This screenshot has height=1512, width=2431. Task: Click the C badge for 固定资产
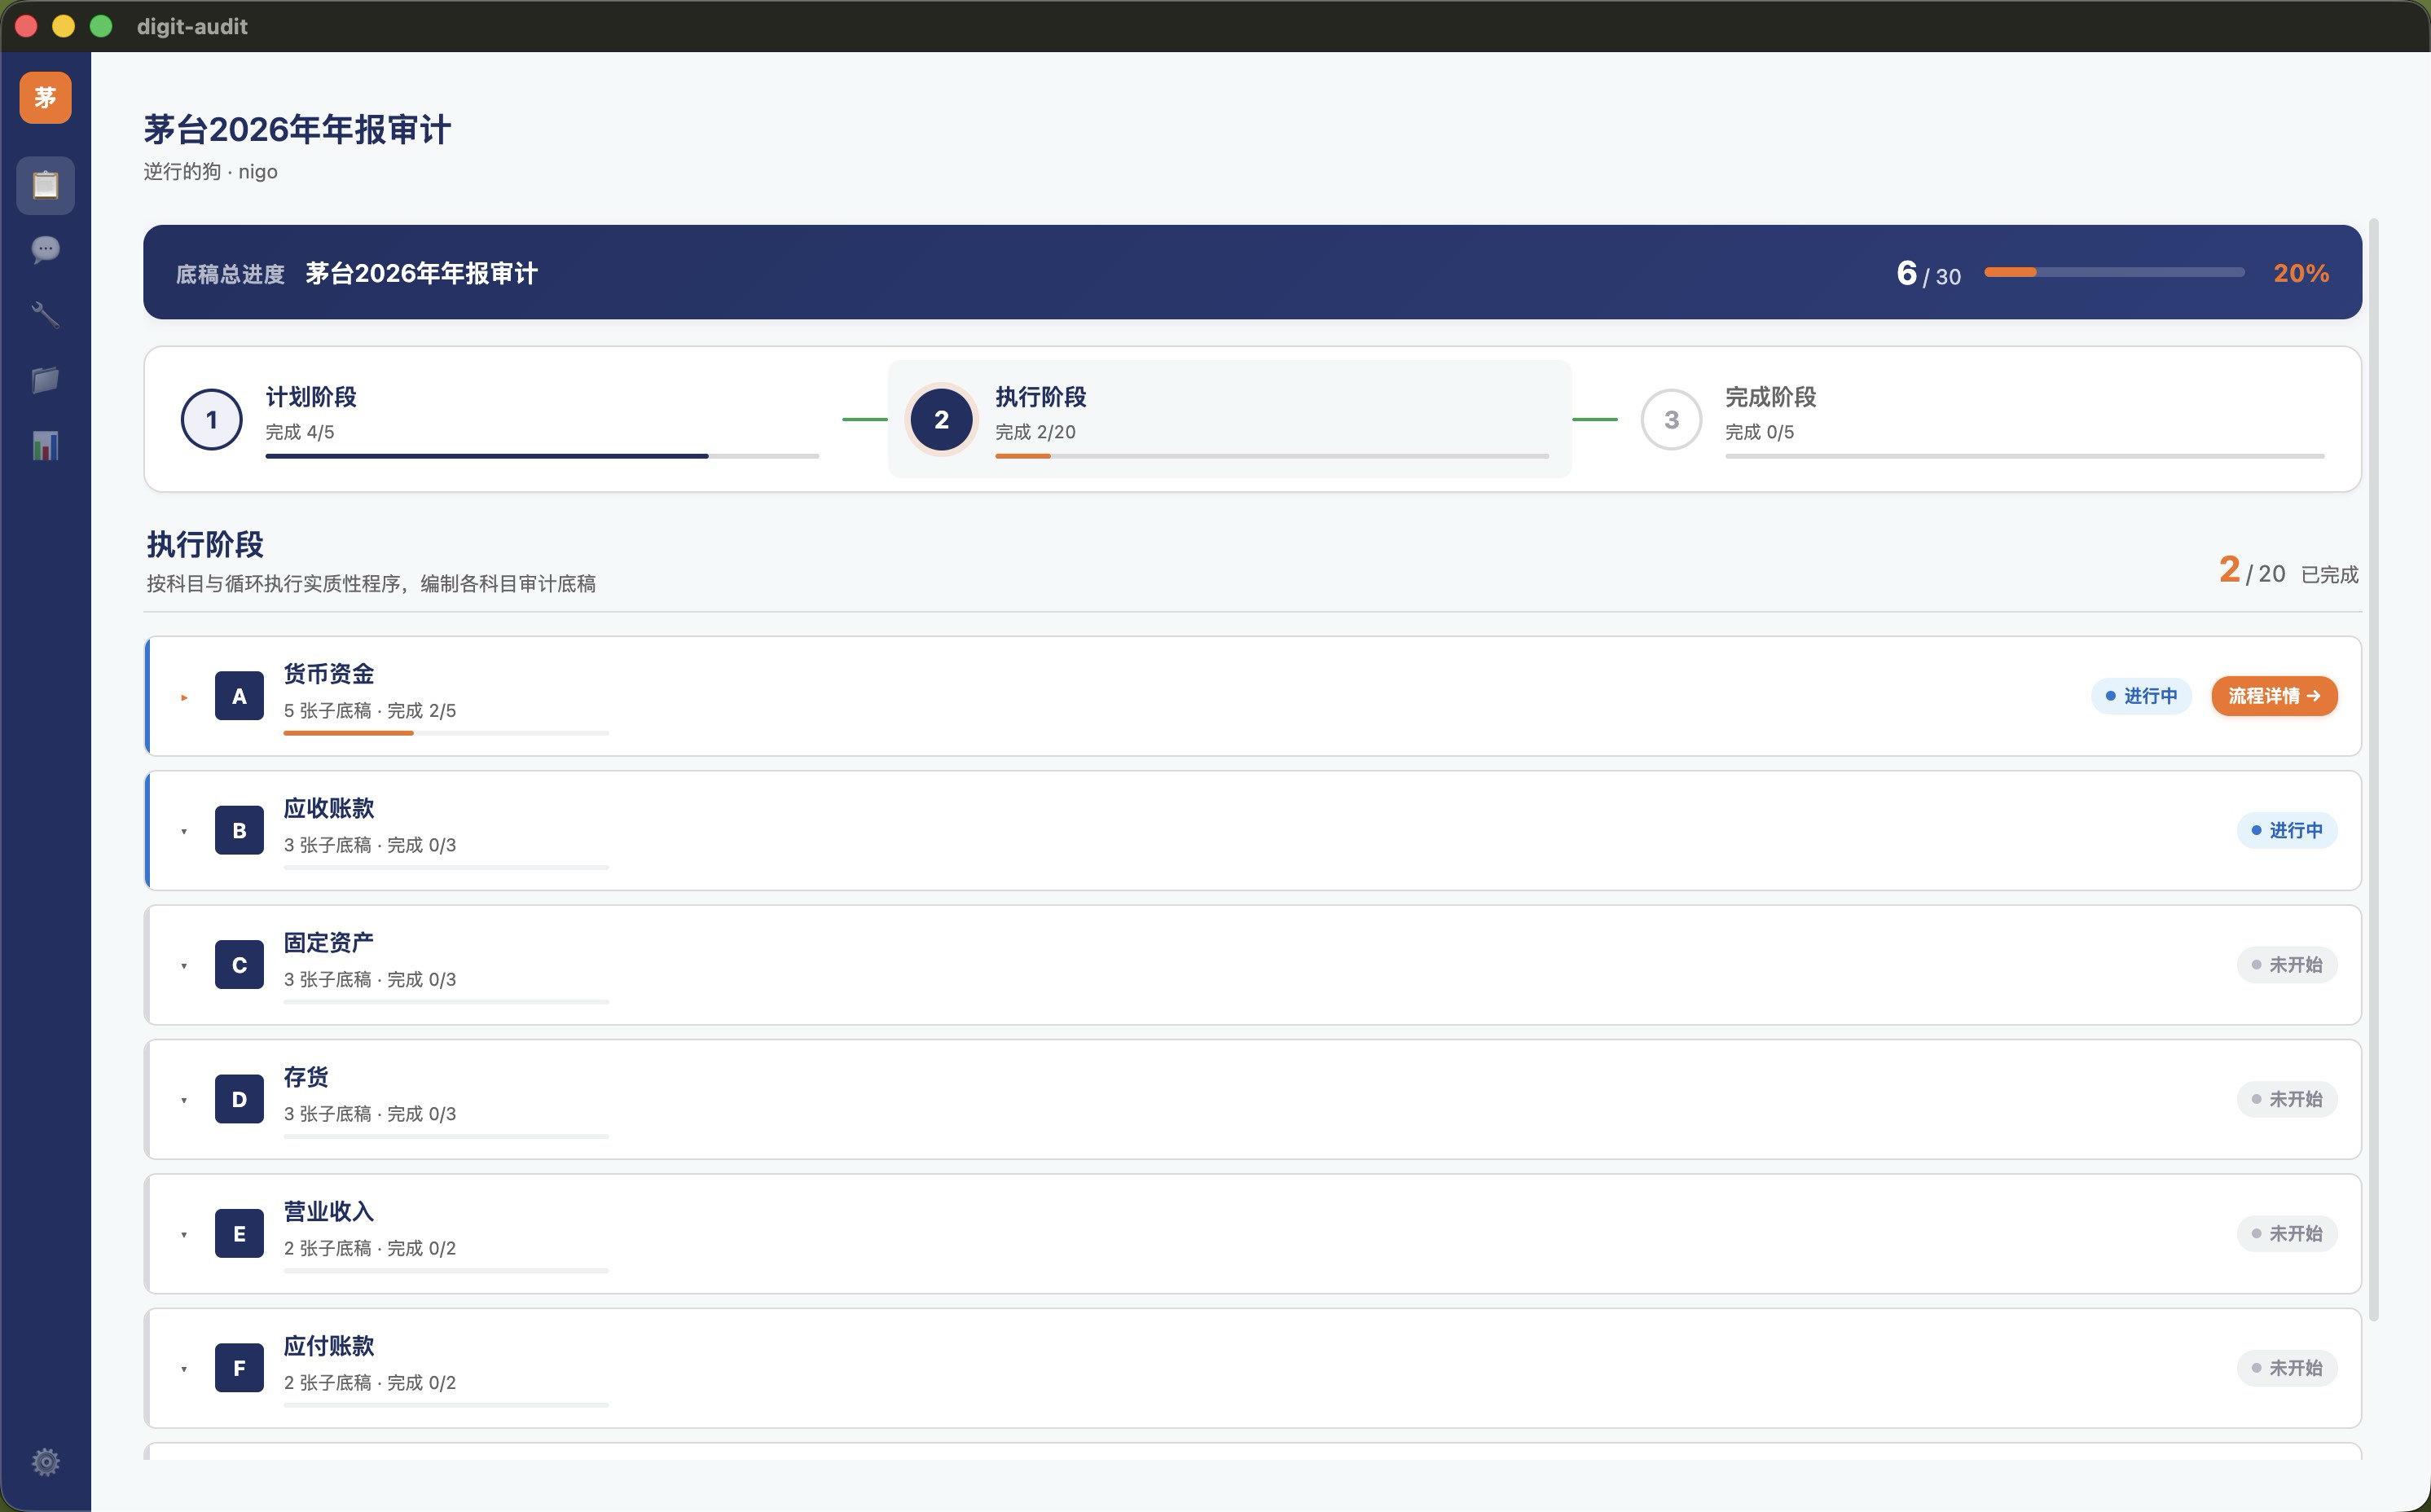point(239,965)
